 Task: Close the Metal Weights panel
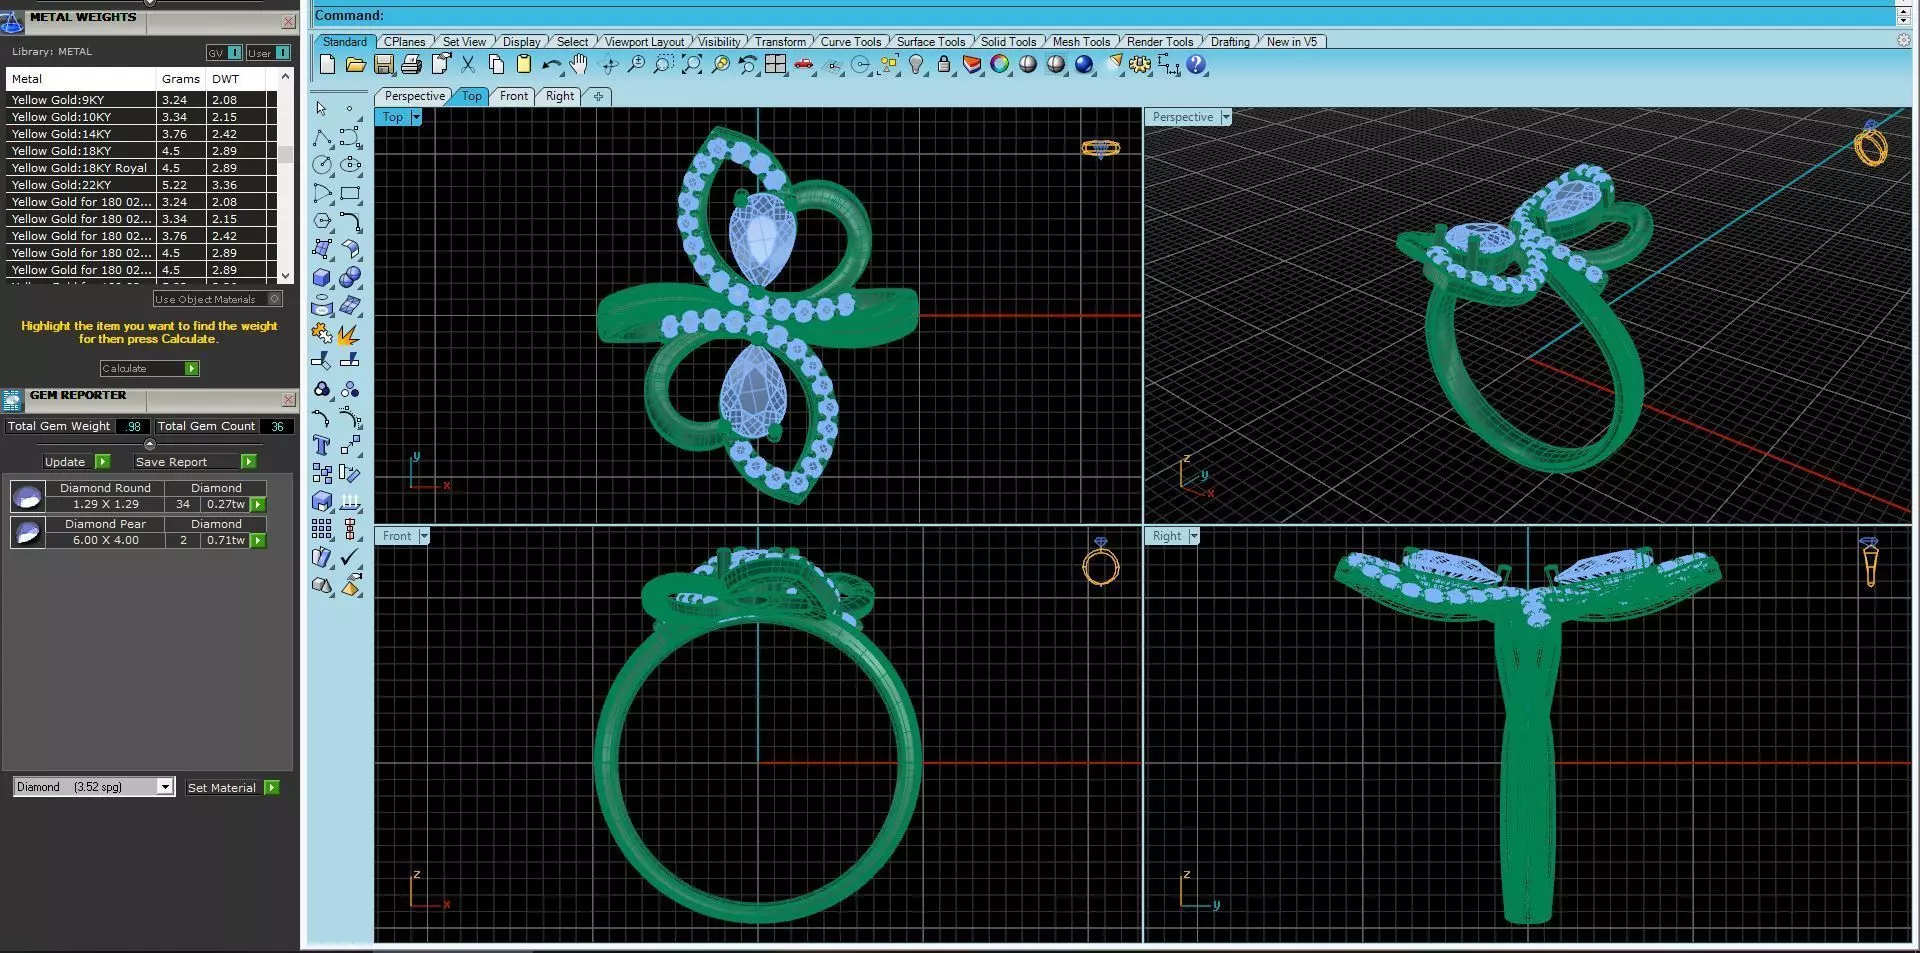288,21
